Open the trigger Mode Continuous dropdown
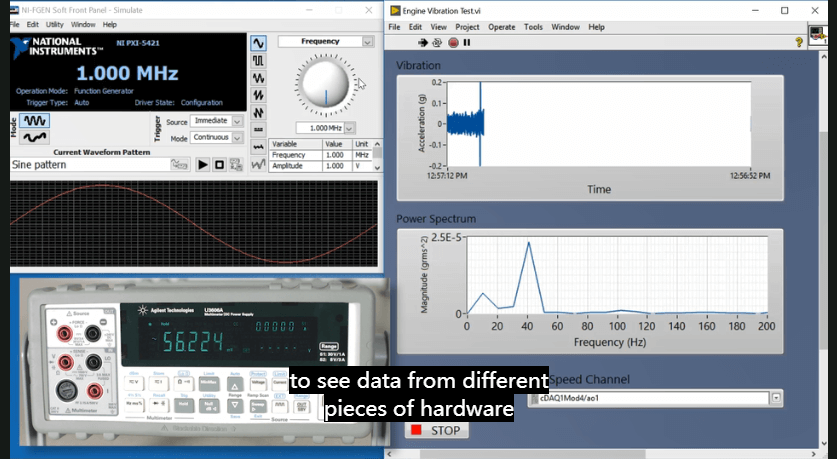This screenshot has width=837, height=459. pos(237,138)
